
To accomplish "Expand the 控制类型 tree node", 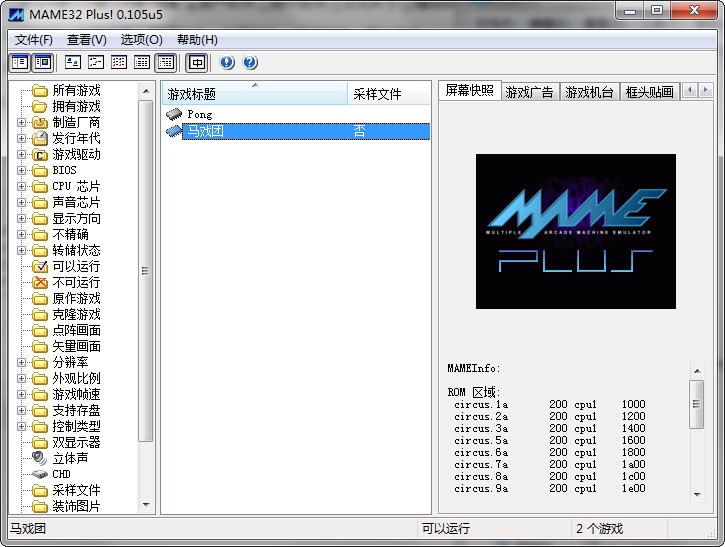I will [x=21, y=426].
